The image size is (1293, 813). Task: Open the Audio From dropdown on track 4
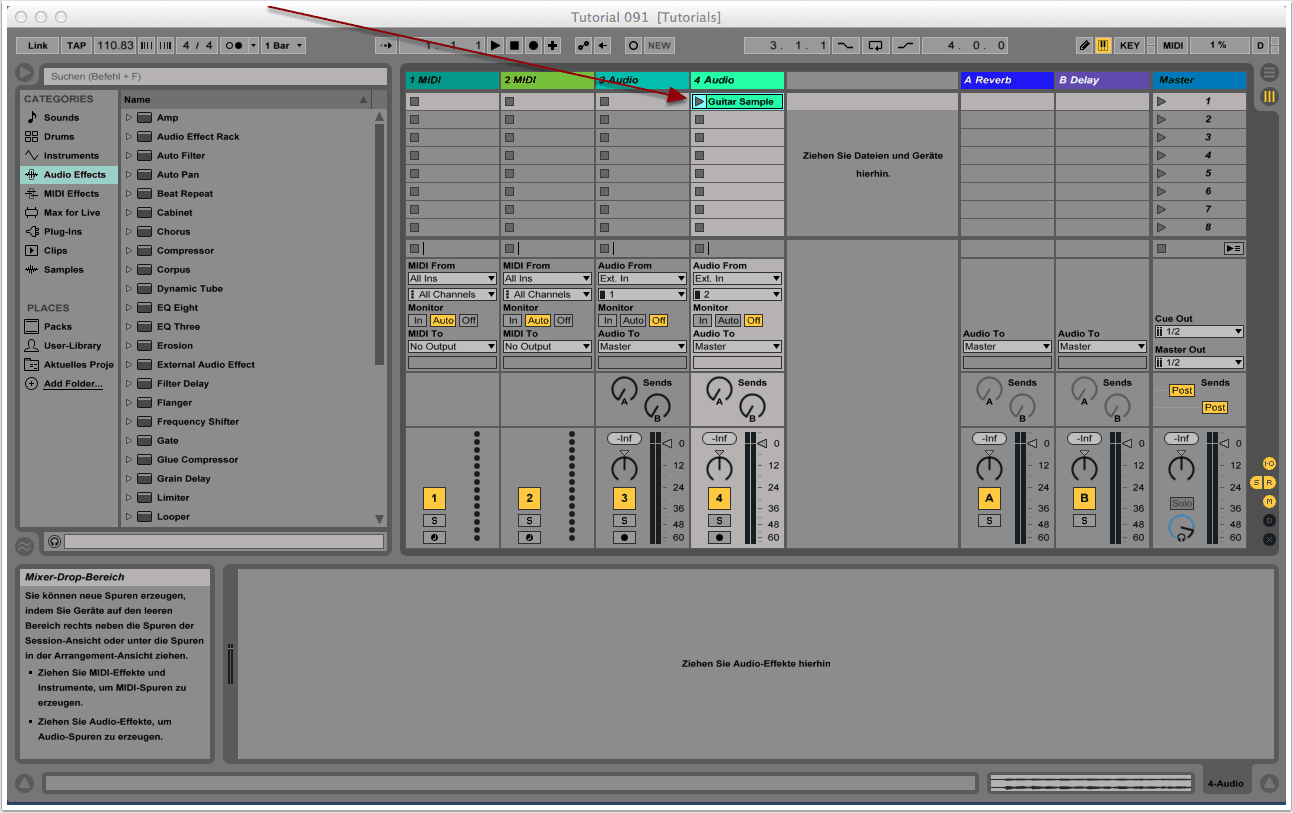pos(737,278)
